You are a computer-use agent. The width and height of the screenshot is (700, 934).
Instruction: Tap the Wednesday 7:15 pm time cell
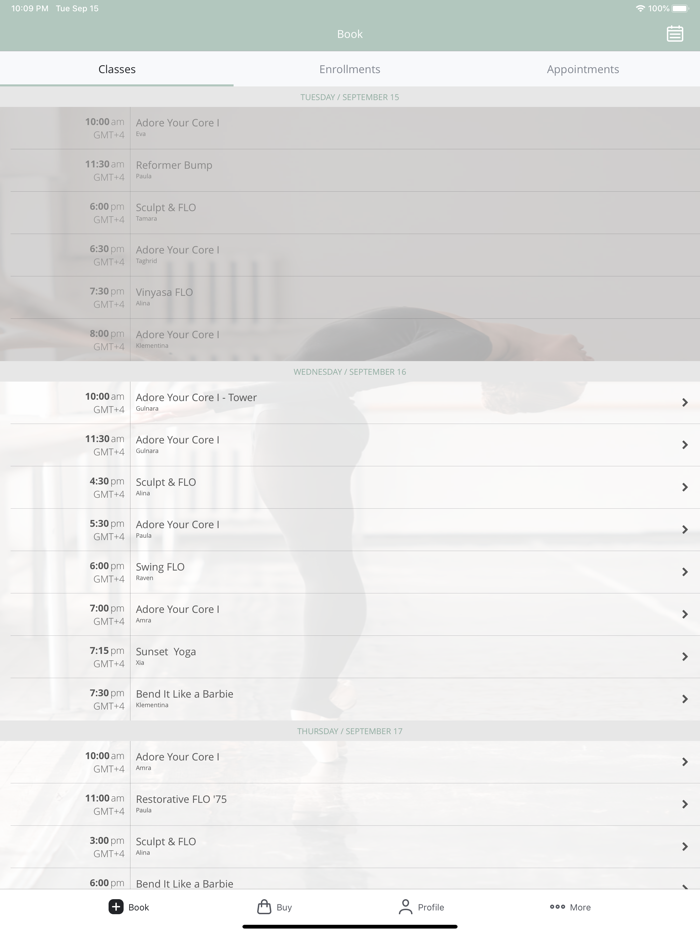107,656
